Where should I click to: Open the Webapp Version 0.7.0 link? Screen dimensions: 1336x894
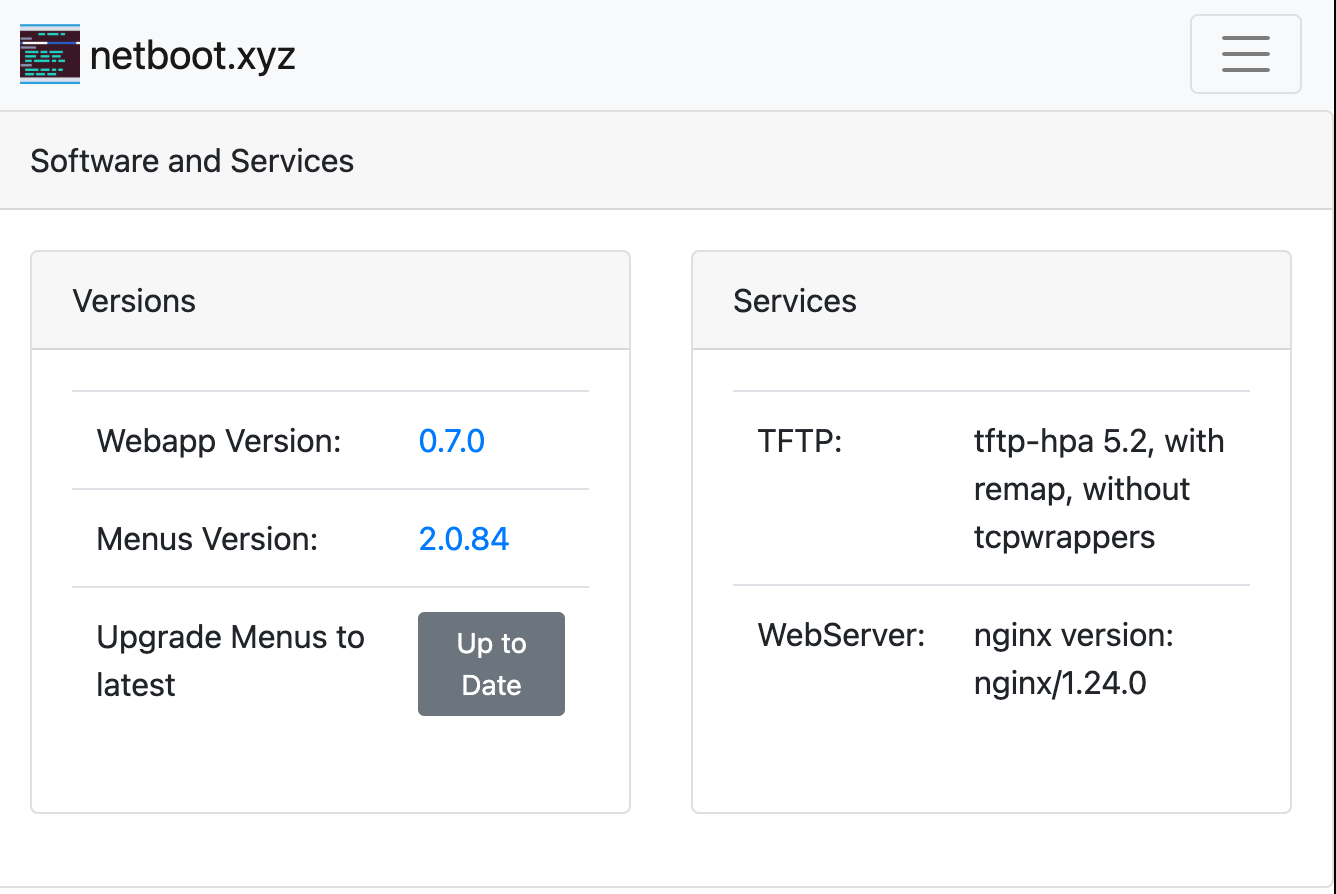(452, 441)
